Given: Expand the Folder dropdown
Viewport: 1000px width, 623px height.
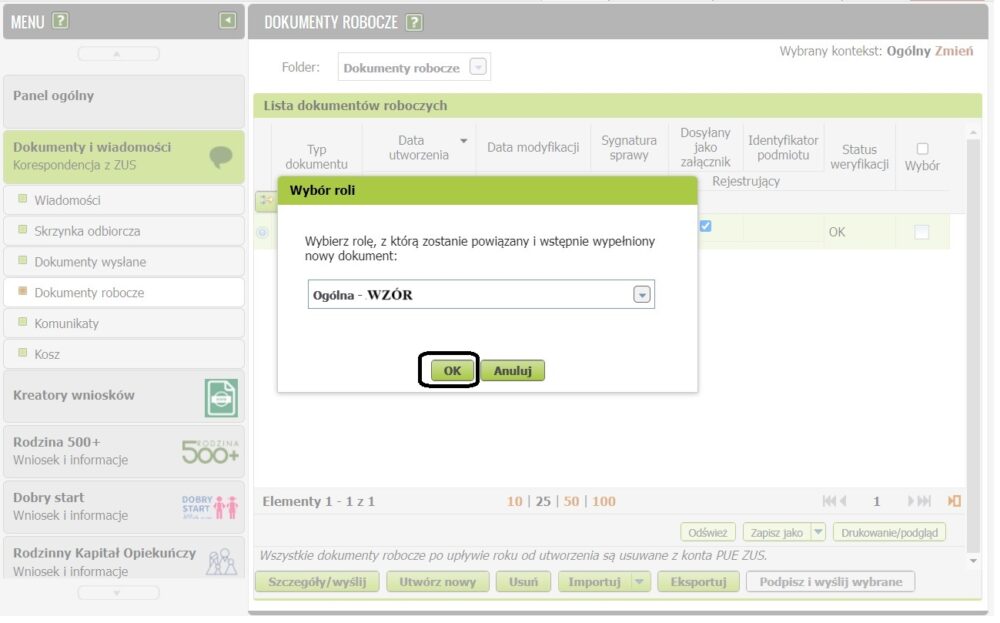Looking at the screenshot, I should pos(478,68).
